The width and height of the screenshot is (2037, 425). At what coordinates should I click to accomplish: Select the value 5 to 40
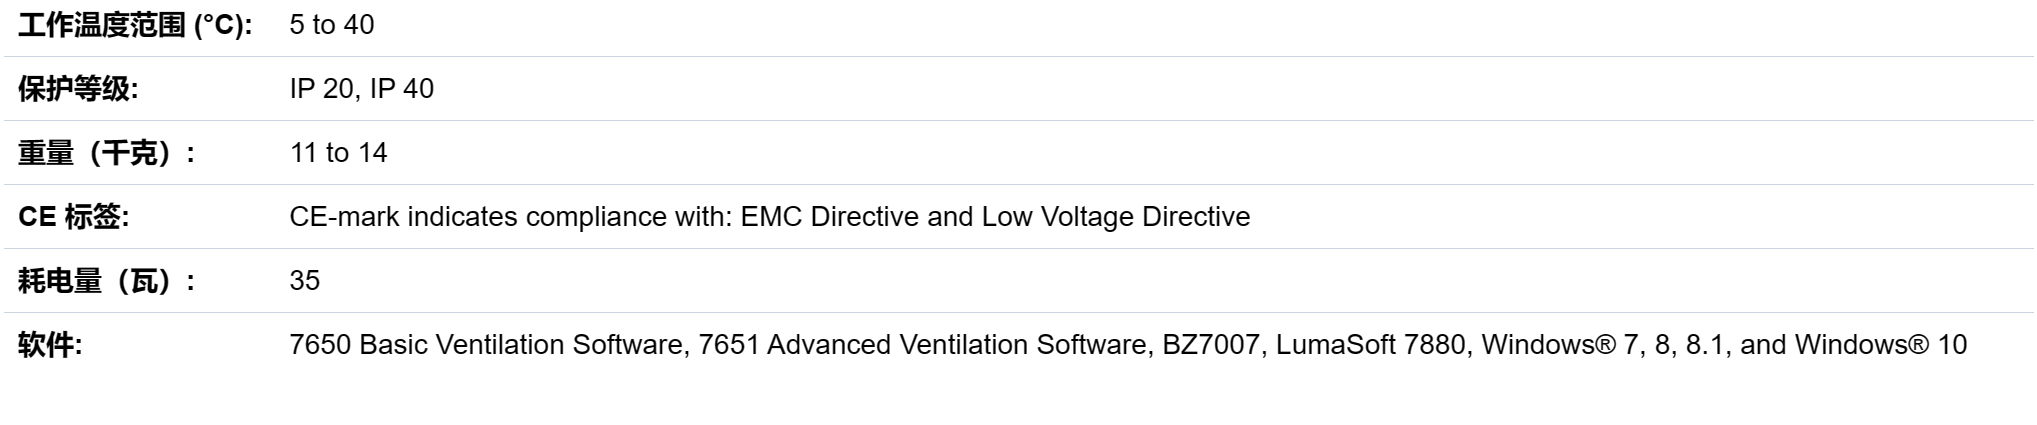click(x=332, y=25)
